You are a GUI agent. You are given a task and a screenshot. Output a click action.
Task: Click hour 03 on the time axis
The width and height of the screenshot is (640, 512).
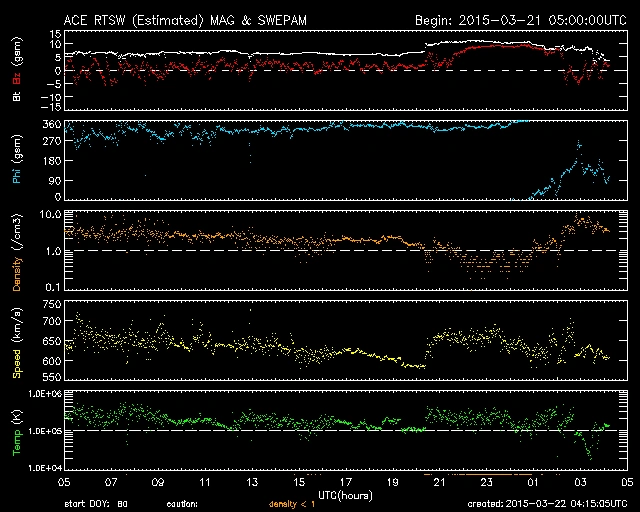pos(579,481)
